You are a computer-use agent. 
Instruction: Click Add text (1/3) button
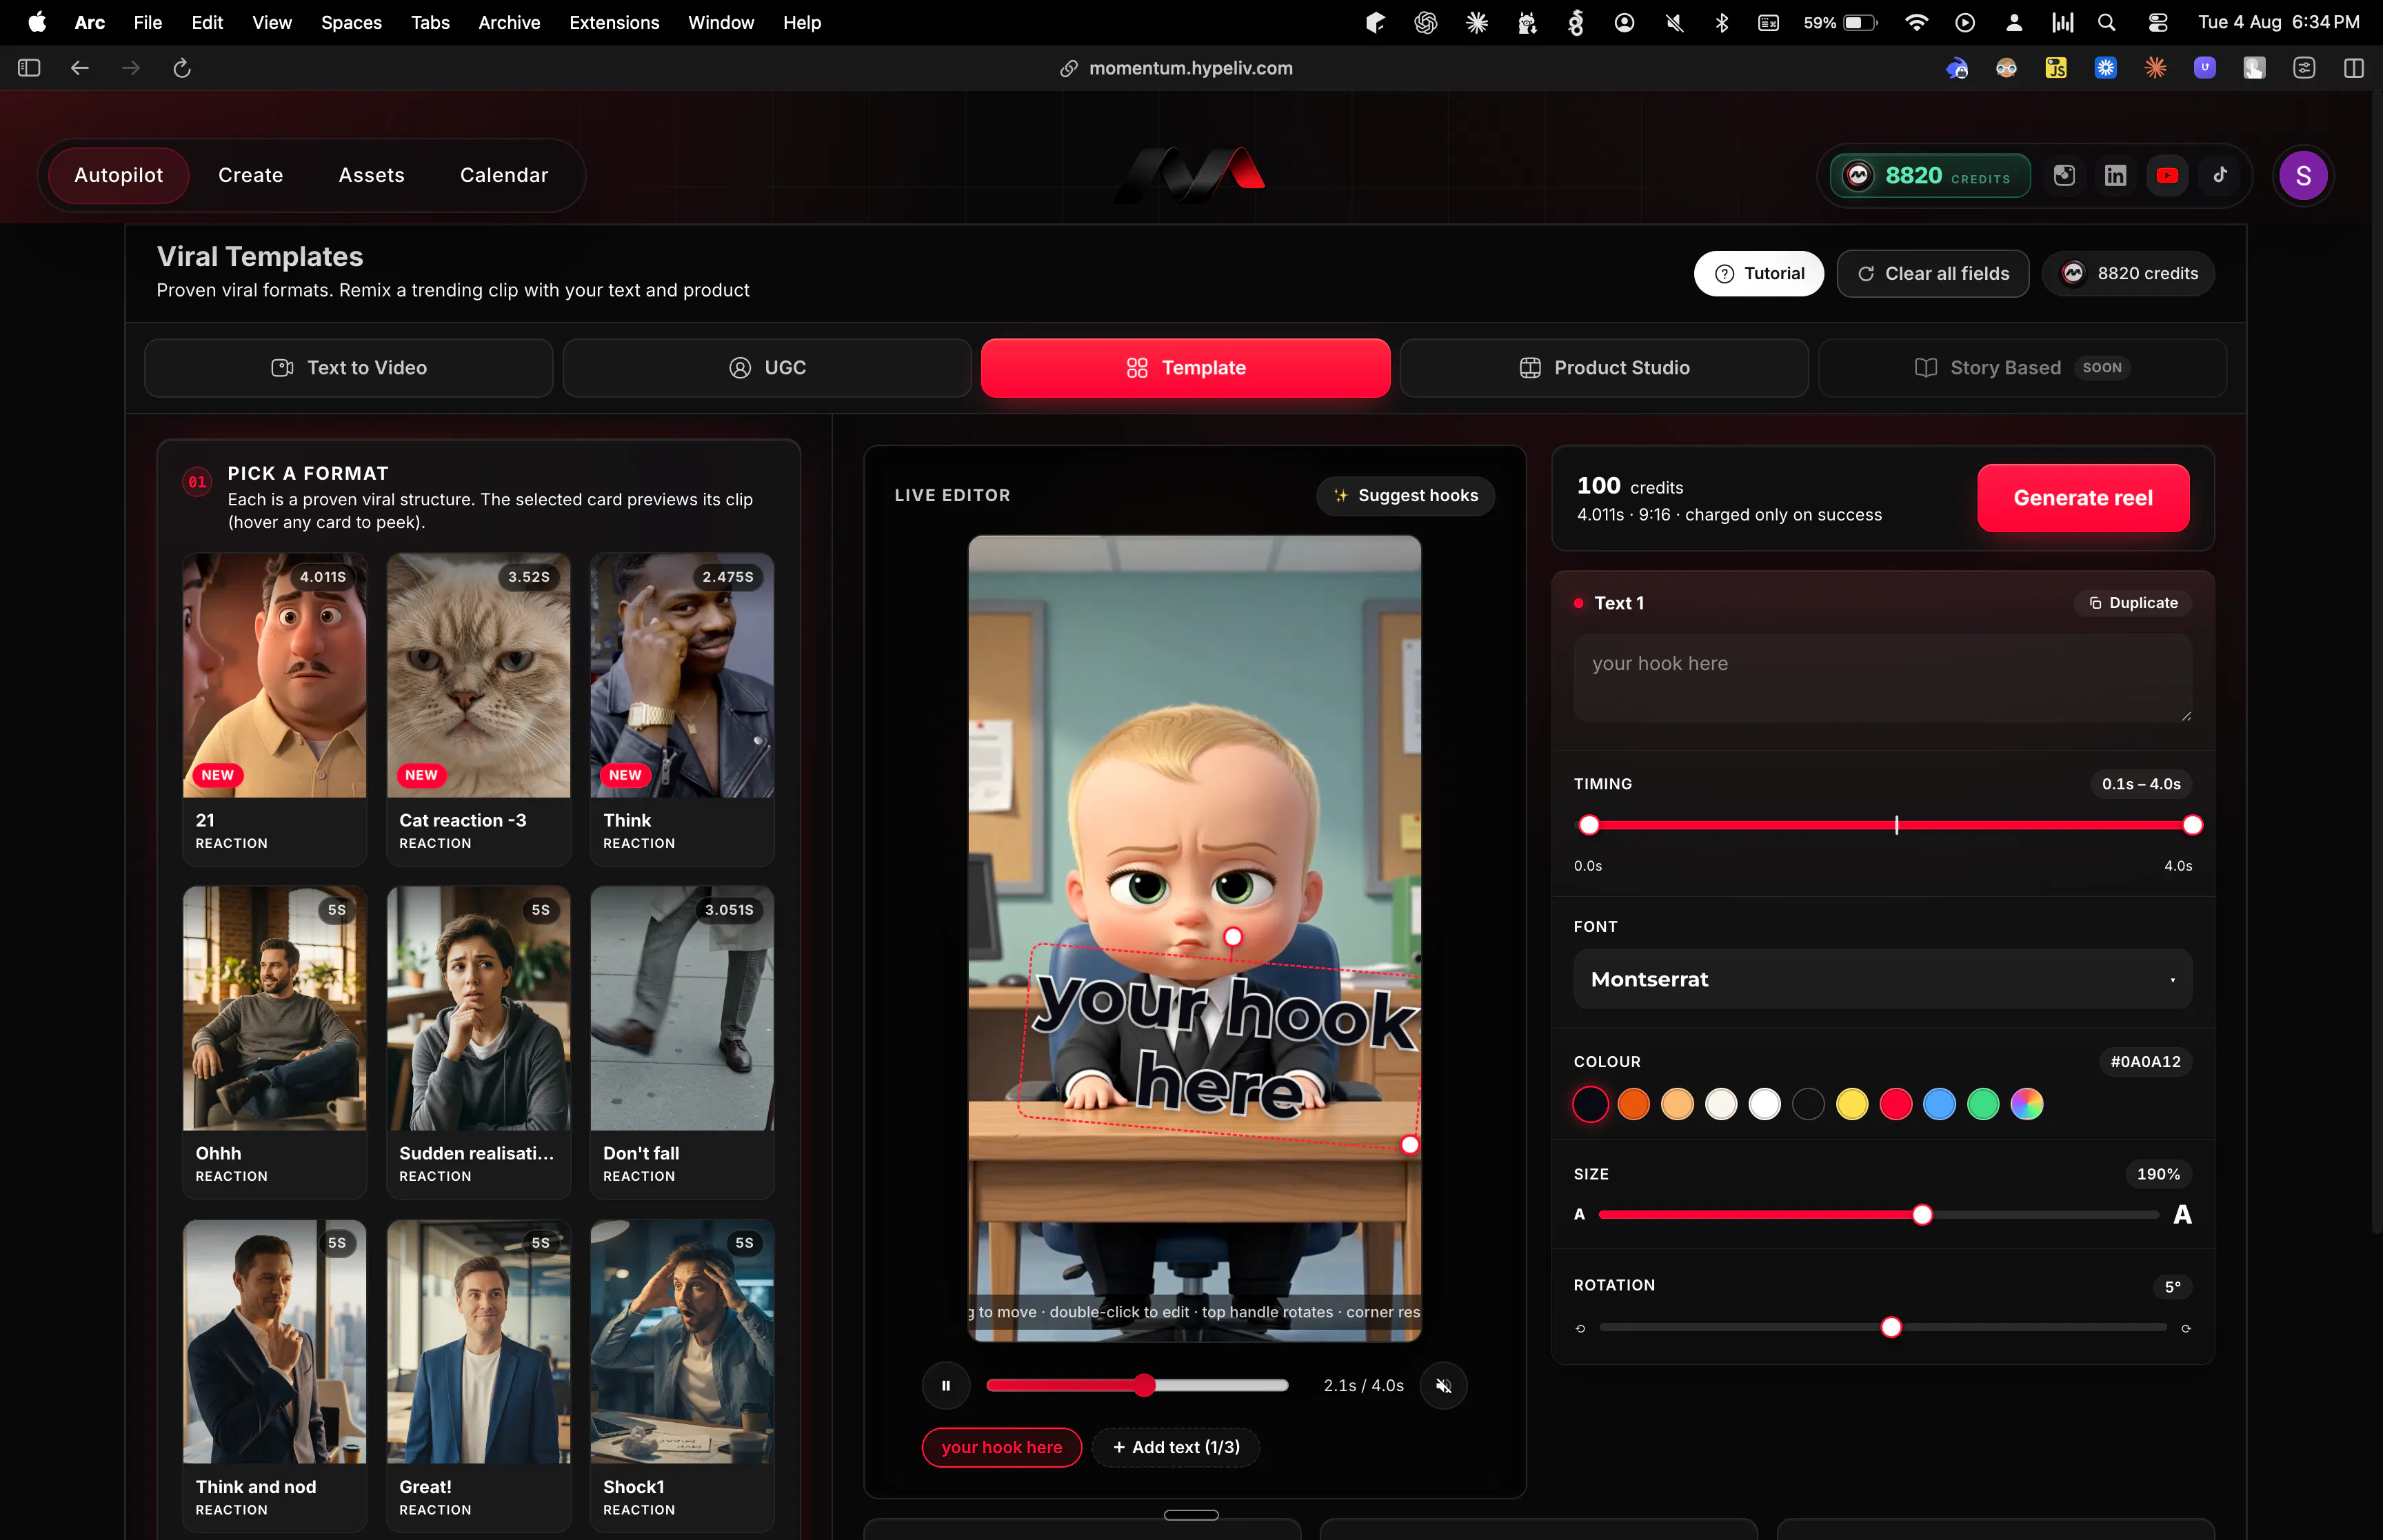pos(1176,1447)
